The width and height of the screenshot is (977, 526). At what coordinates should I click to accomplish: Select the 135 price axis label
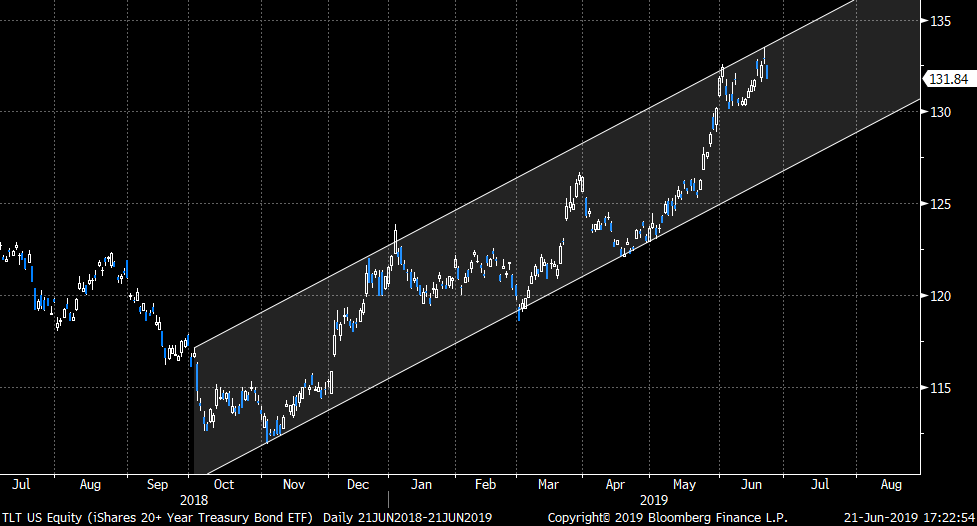(x=941, y=21)
